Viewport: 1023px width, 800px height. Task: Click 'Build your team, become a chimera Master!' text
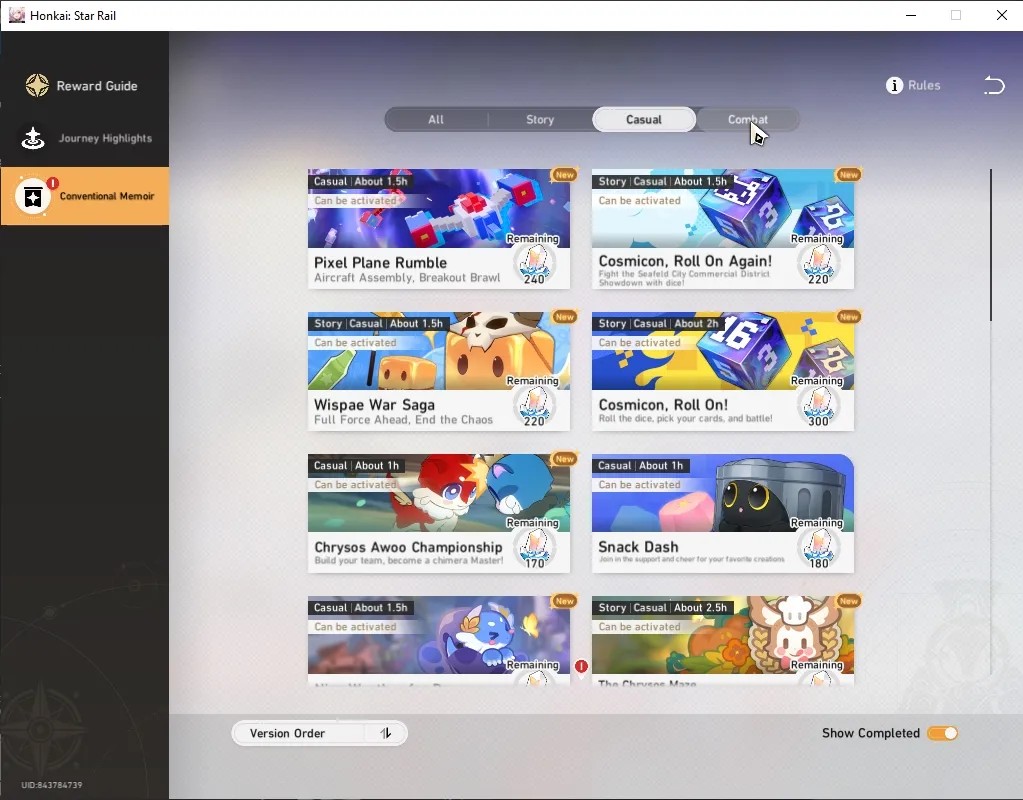click(408, 561)
